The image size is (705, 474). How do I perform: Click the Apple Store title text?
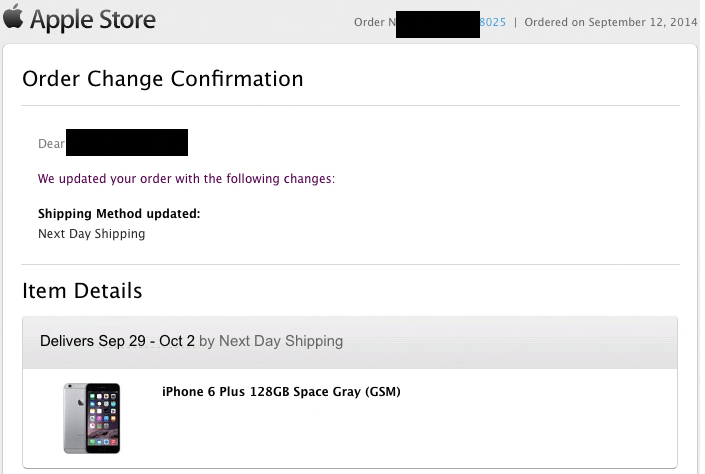(x=92, y=20)
